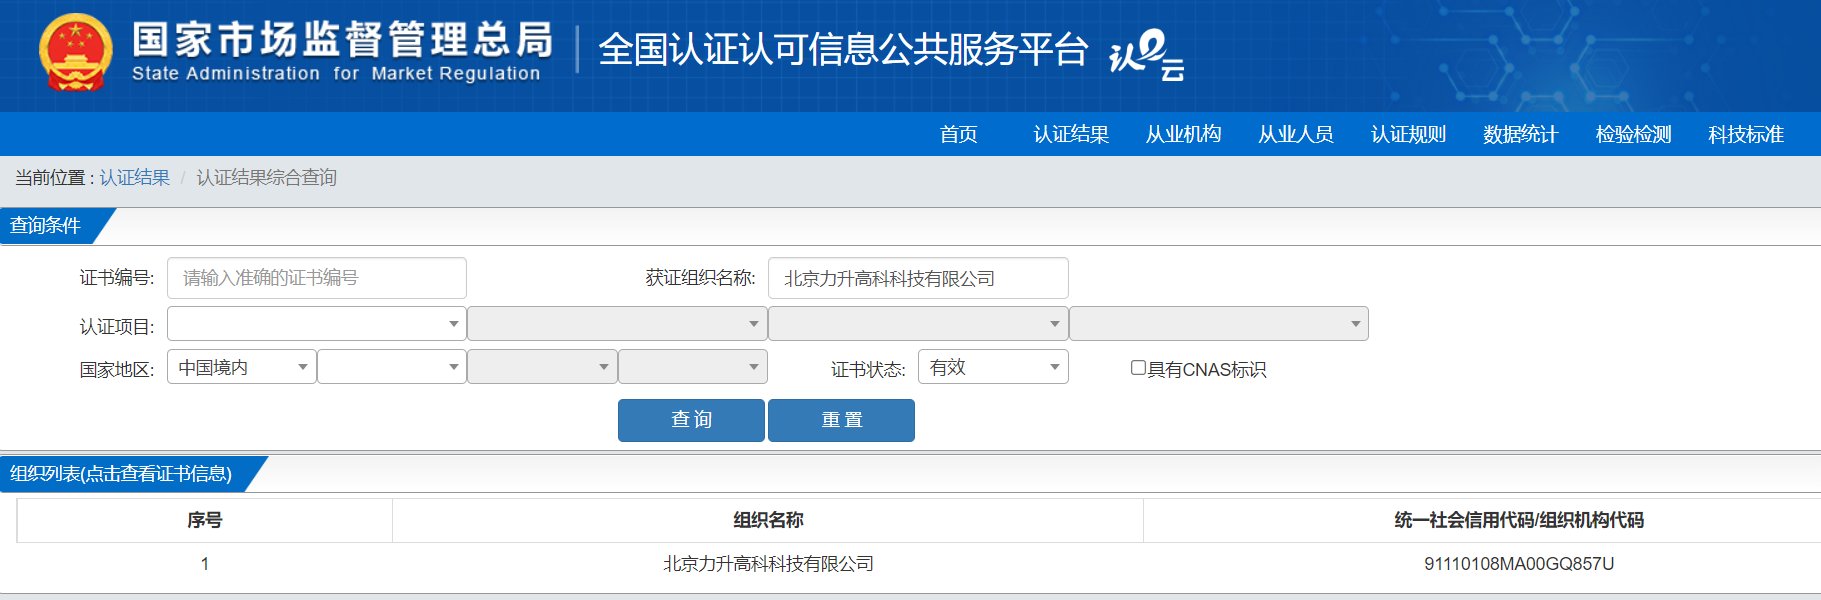Click the national emblem logo
This screenshot has width=1821, height=600.
coord(76,53)
